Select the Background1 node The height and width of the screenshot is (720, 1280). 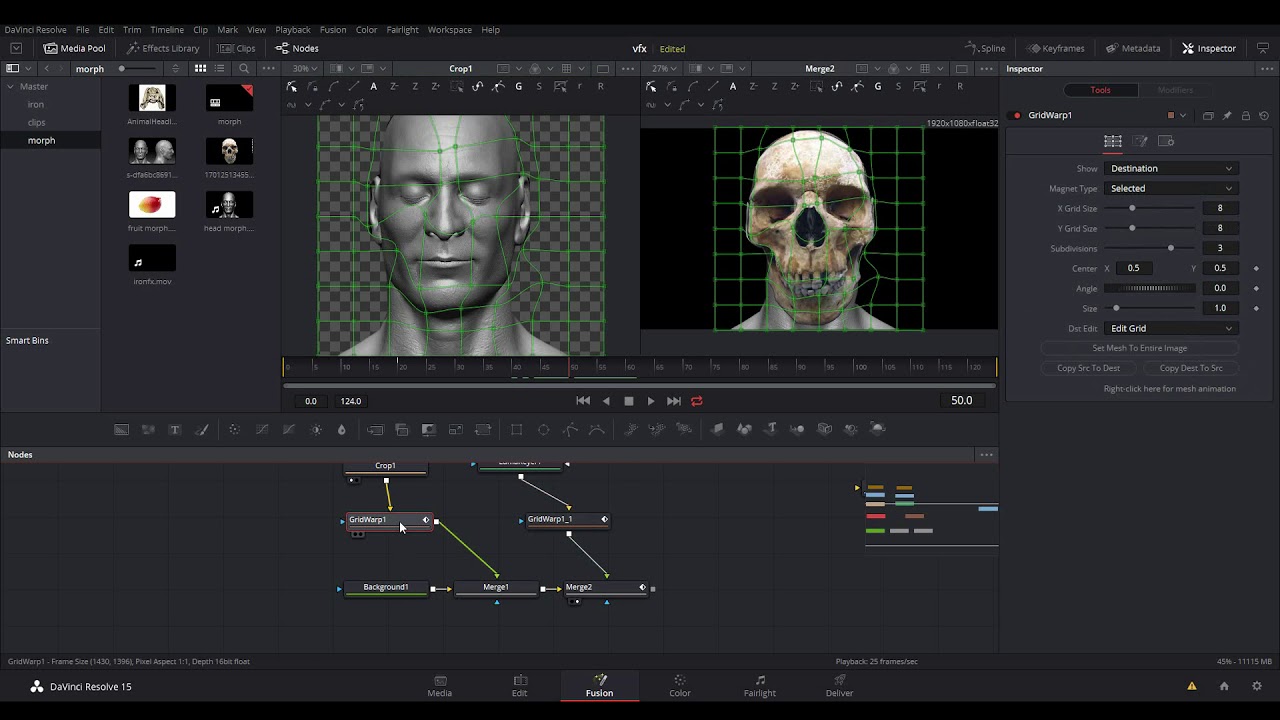click(386, 588)
